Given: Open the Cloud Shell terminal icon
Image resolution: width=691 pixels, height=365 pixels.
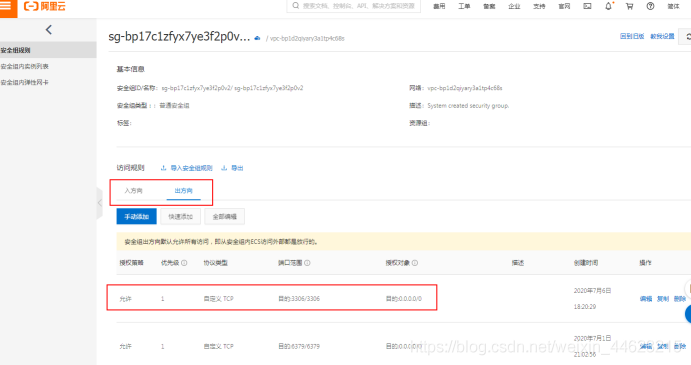Looking at the screenshot, I should click(587, 6).
